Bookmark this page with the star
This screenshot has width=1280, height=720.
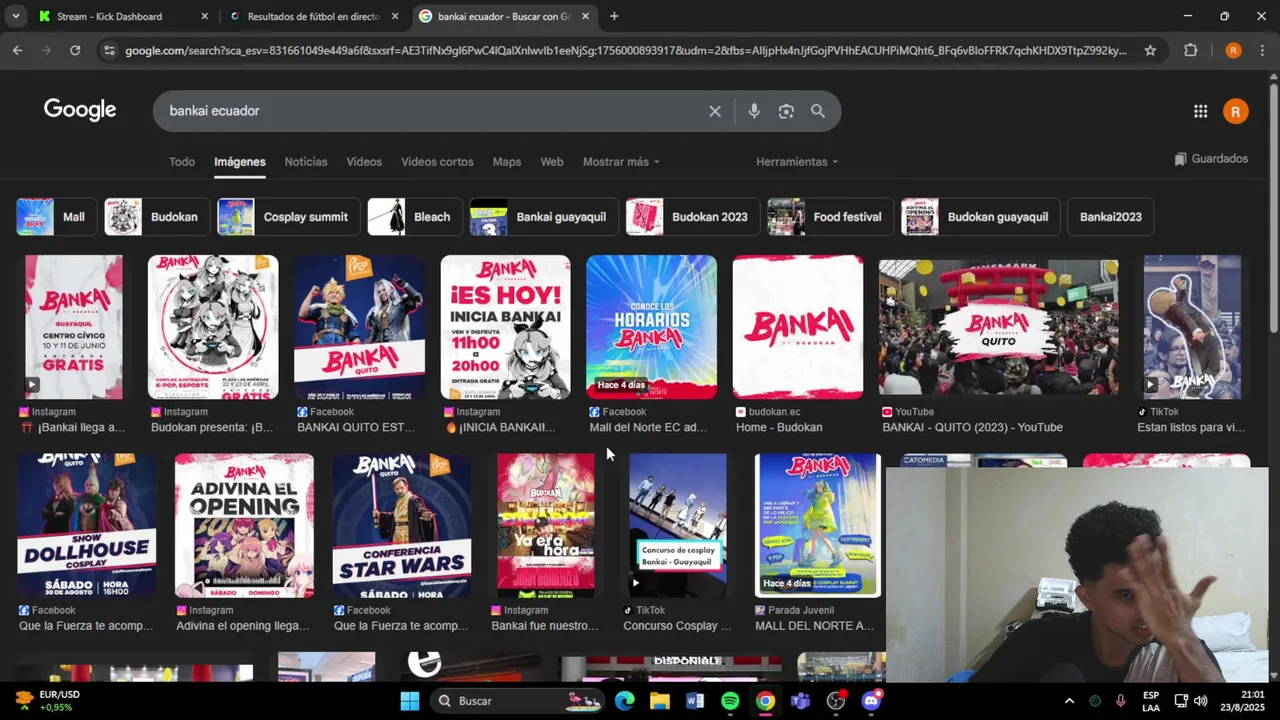pos(1150,50)
